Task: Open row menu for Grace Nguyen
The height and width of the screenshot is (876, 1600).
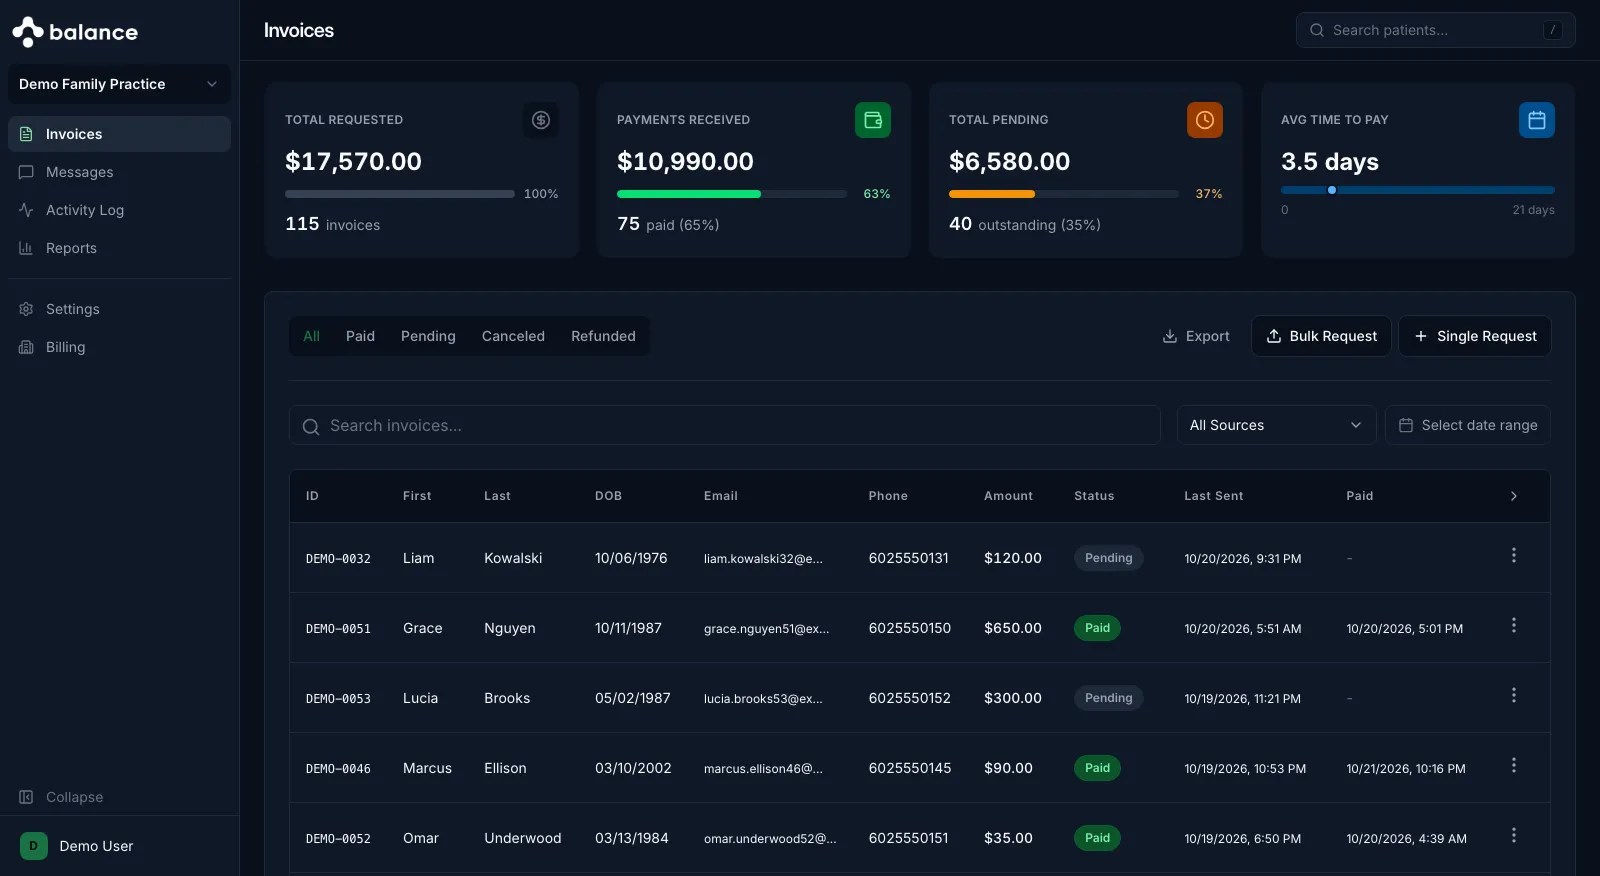Action: pyautogui.click(x=1514, y=625)
